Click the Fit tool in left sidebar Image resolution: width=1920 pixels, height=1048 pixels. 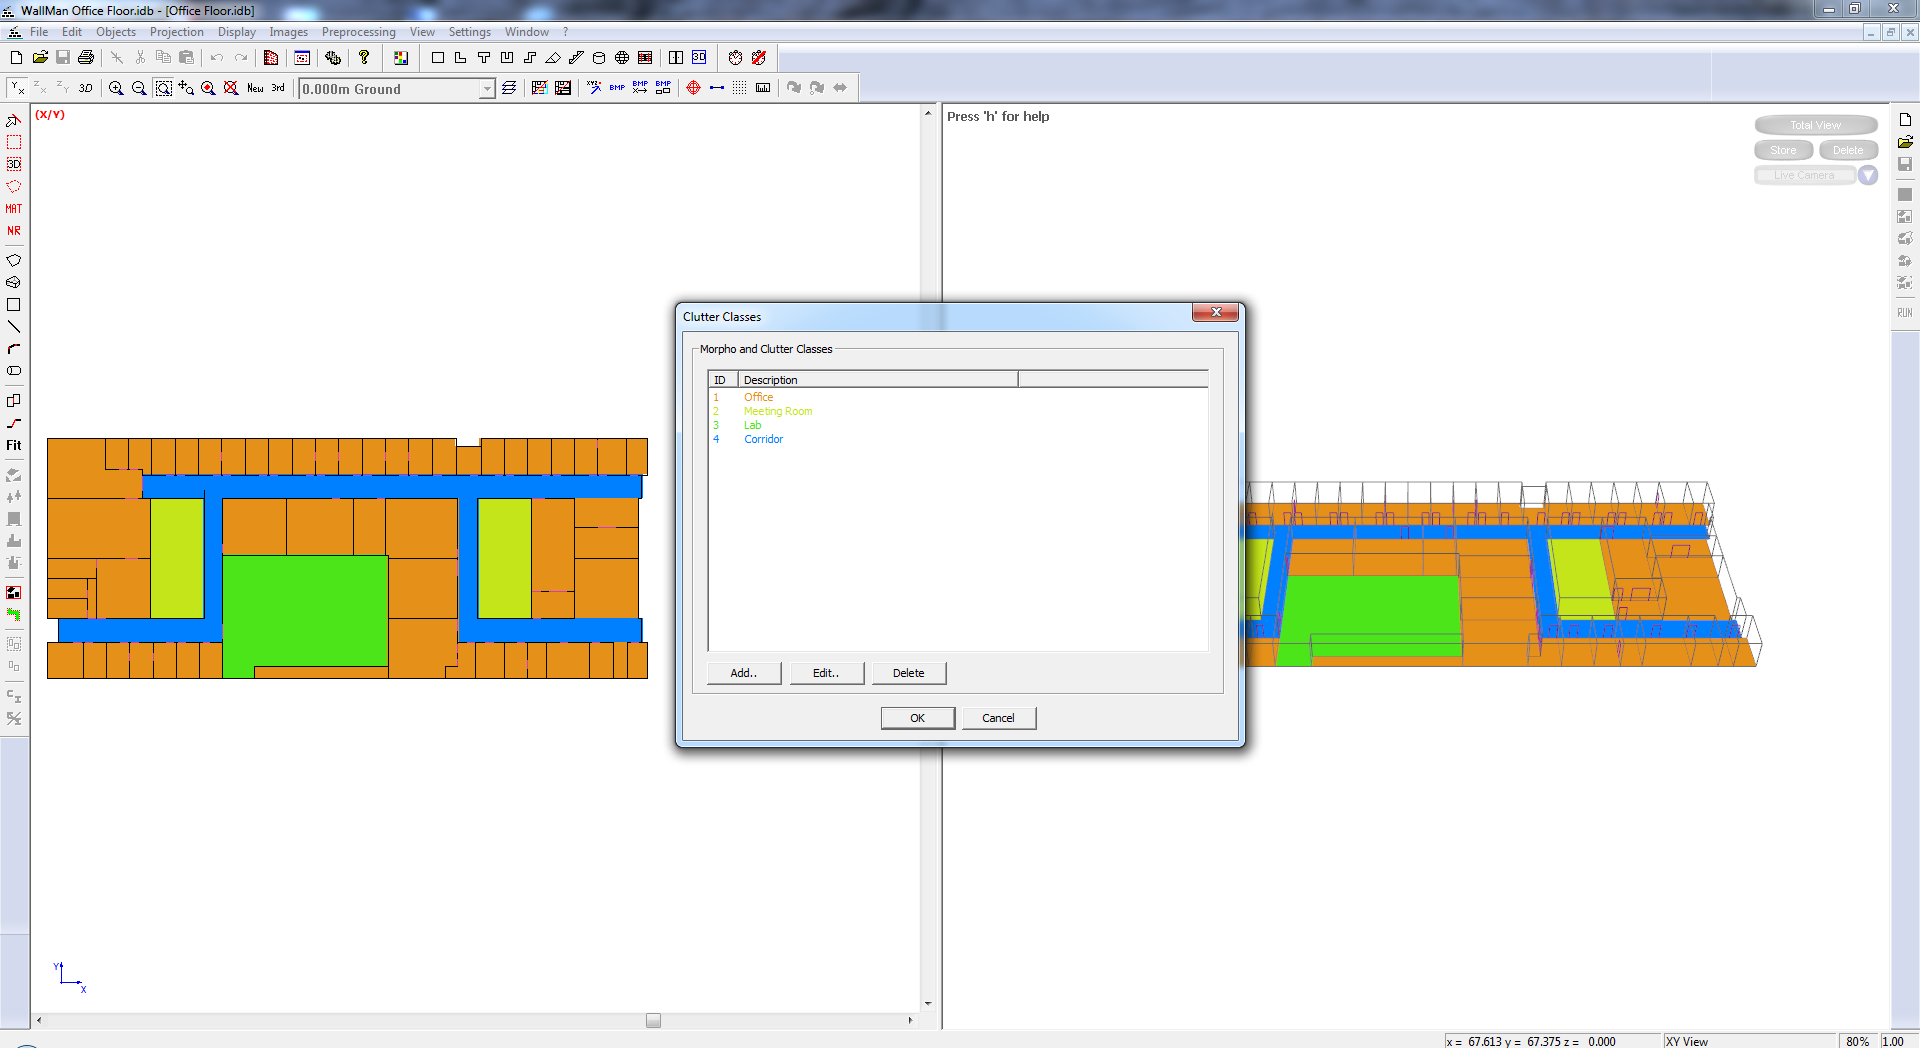point(14,446)
